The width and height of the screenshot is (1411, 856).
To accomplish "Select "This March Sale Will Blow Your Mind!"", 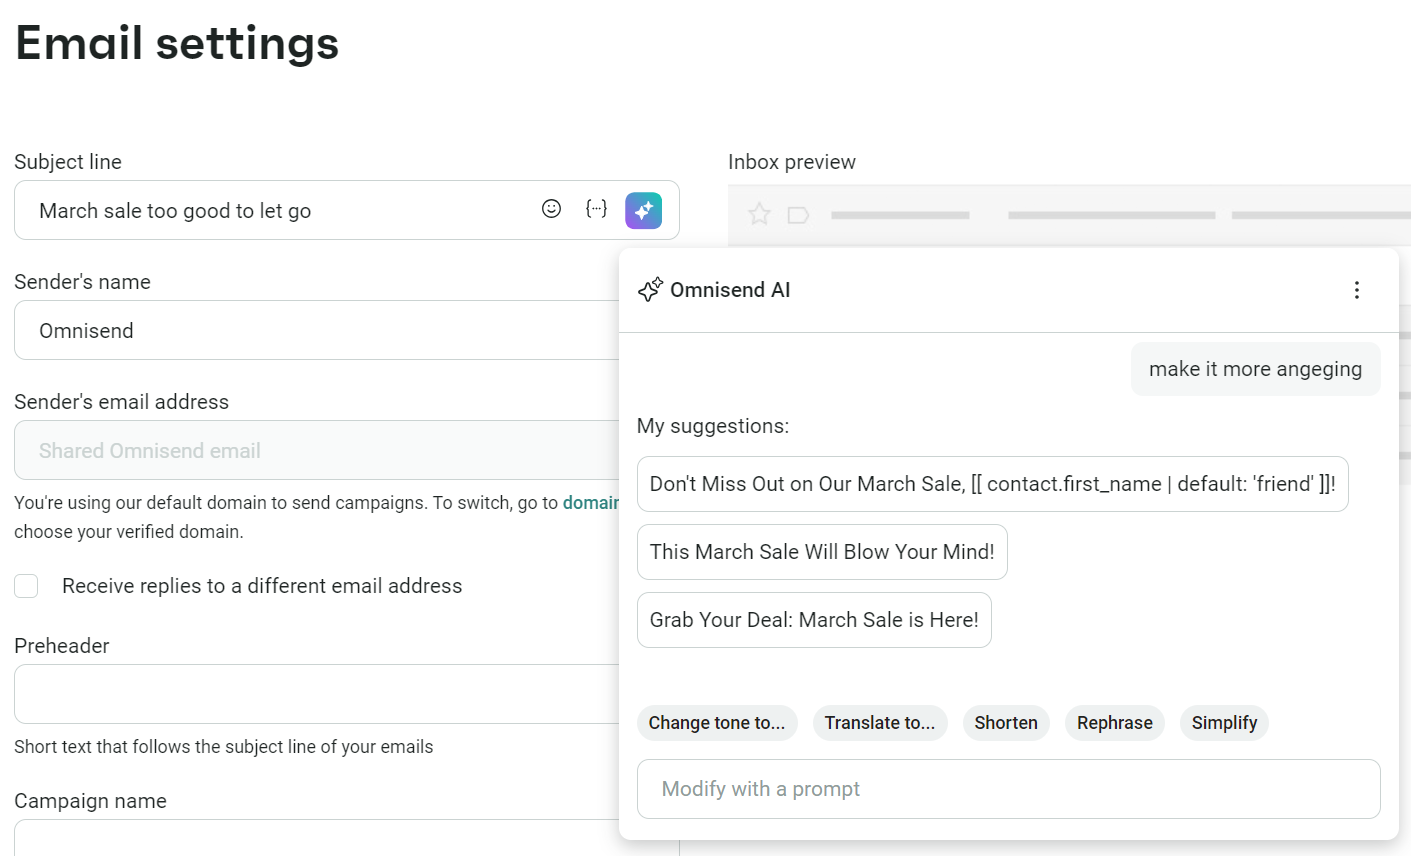I will tap(821, 551).
